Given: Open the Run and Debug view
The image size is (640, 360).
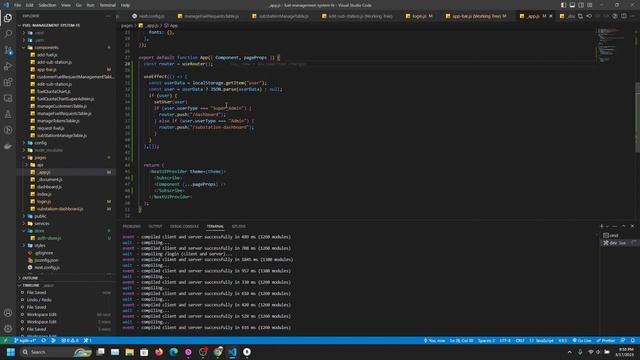Looking at the screenshot, I should pos(8,66).
